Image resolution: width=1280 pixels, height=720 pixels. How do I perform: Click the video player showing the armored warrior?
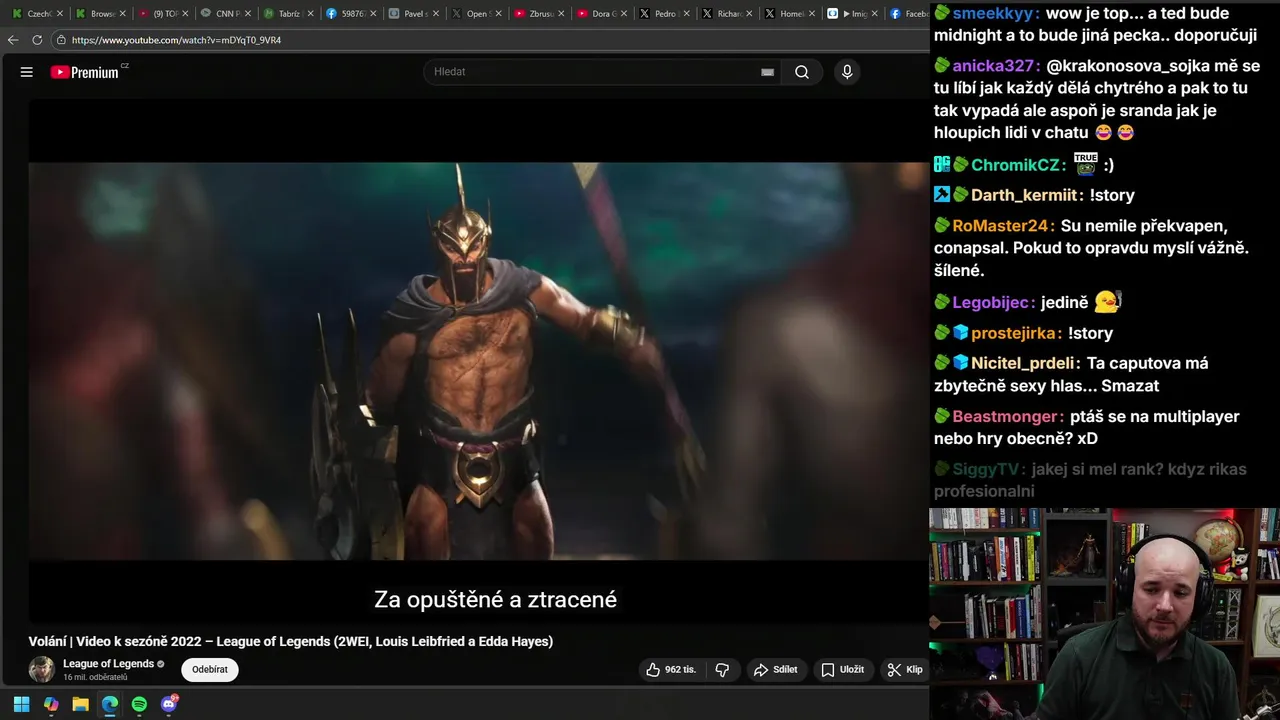tap(478, 361)
